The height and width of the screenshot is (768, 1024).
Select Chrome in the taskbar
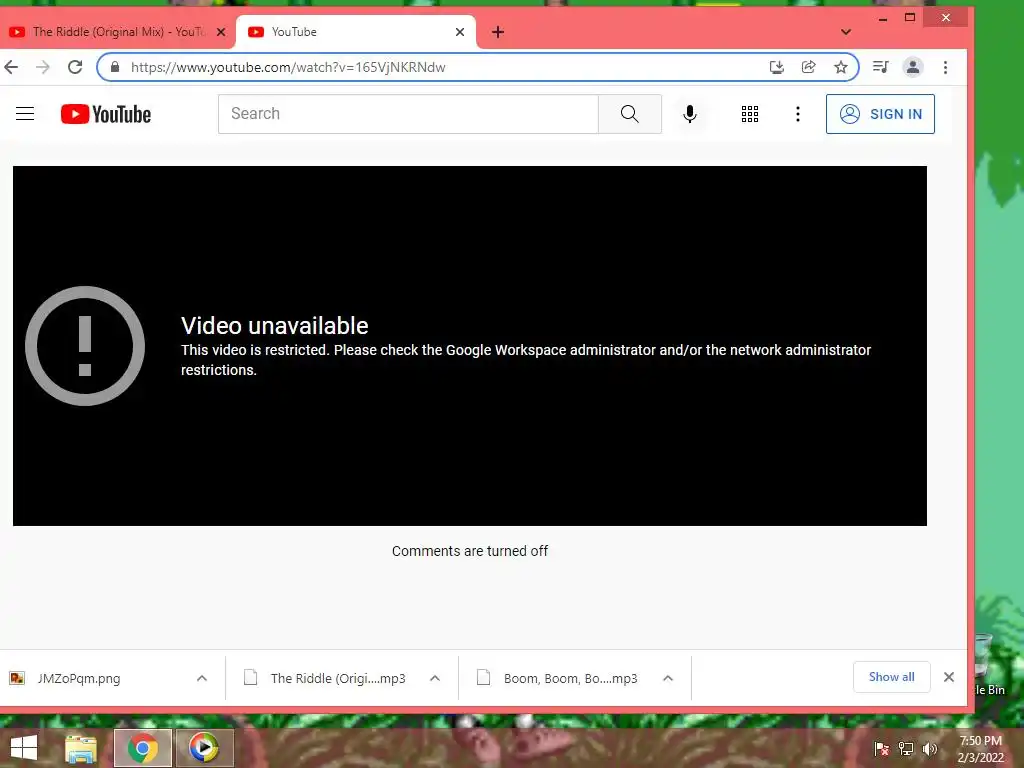pyautogui.click(x=143, y=748)
